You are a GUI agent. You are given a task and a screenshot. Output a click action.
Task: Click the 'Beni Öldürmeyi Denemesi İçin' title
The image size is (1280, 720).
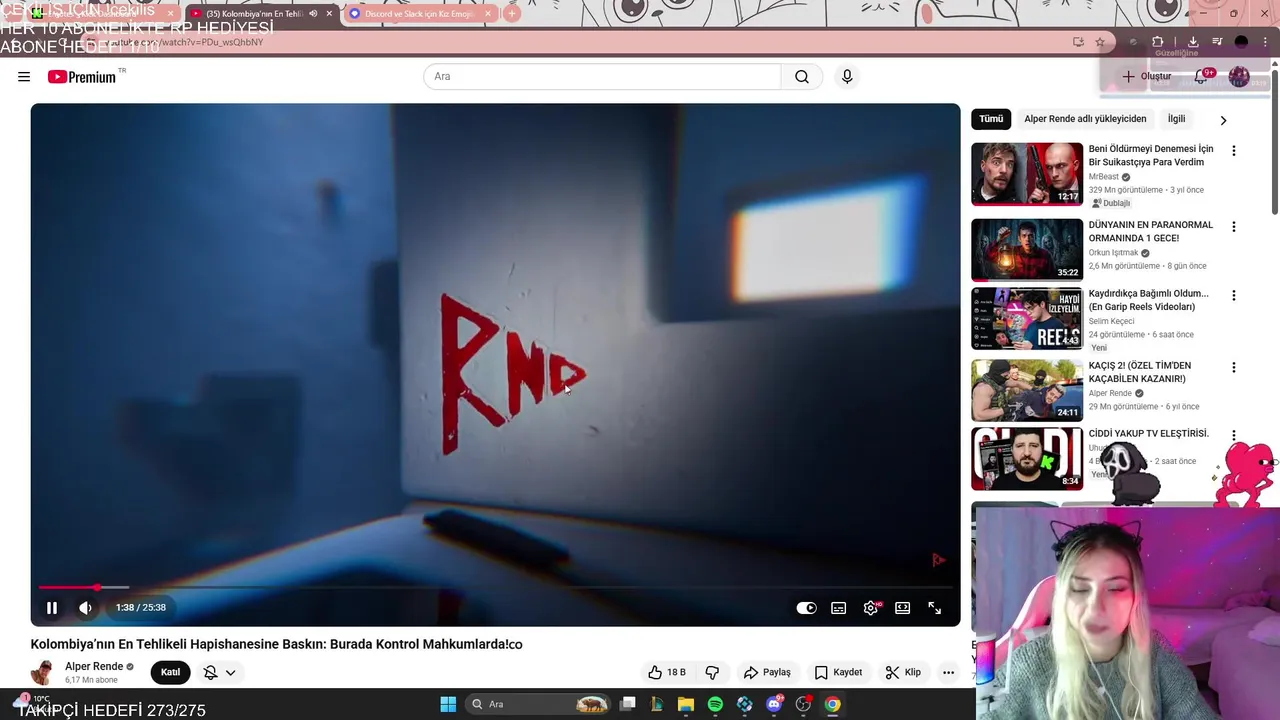[1151, 155]
